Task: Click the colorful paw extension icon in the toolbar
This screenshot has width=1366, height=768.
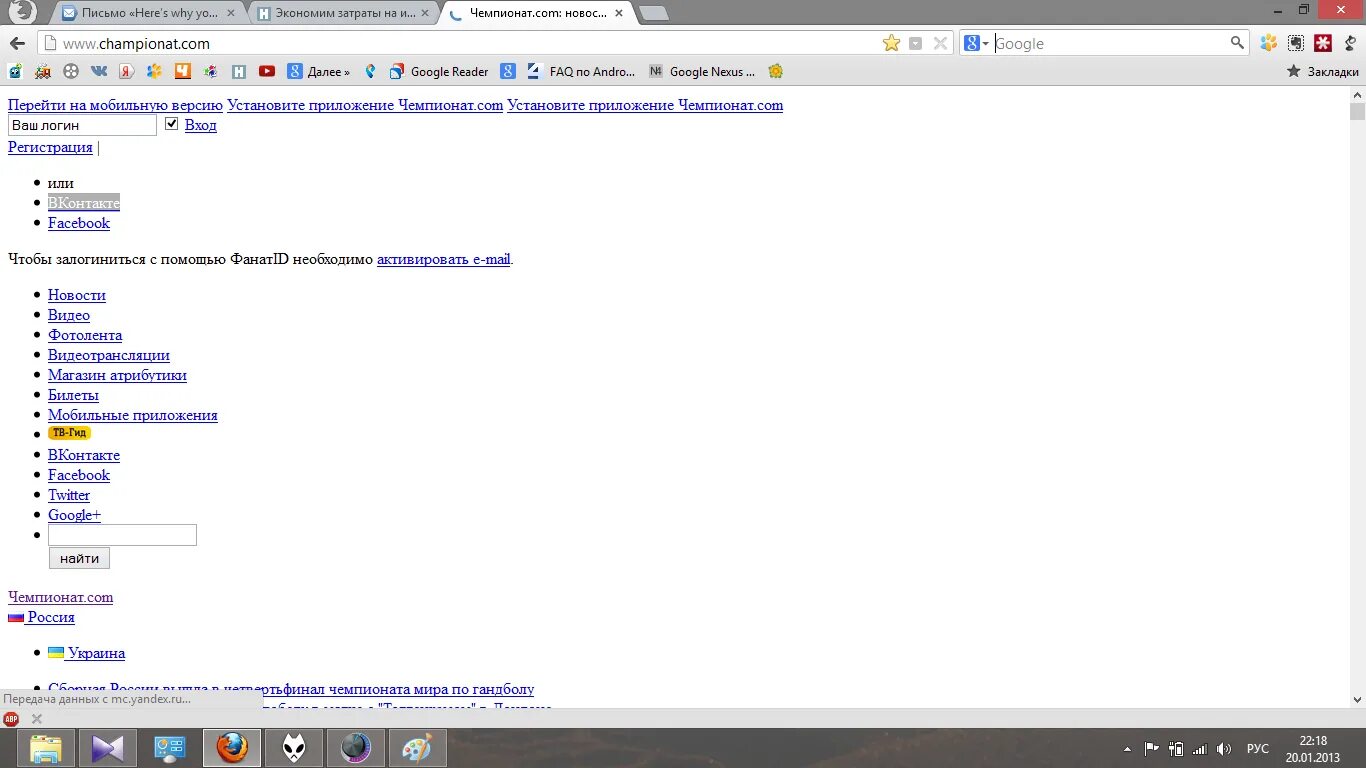Action: click(x=1268, y=43)
